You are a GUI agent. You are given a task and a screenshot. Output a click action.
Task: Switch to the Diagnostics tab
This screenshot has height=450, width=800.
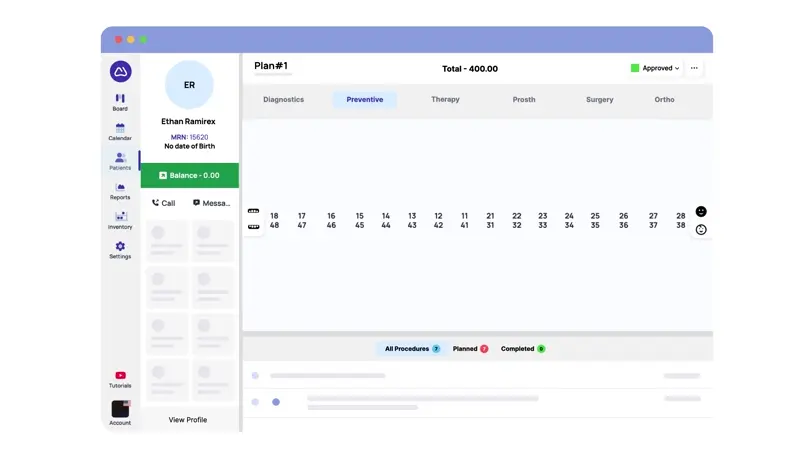(283, 100)
